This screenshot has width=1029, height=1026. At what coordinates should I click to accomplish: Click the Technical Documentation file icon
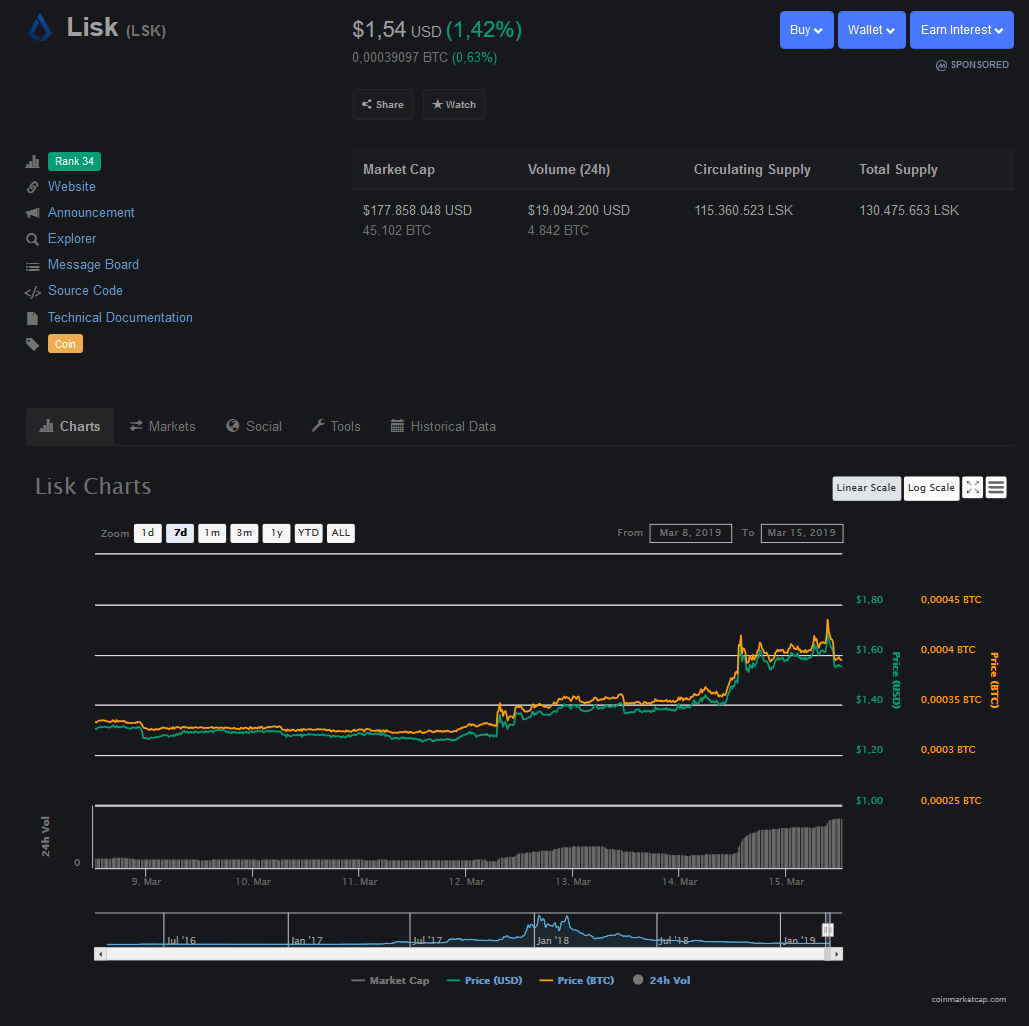(x=32, y=318)
